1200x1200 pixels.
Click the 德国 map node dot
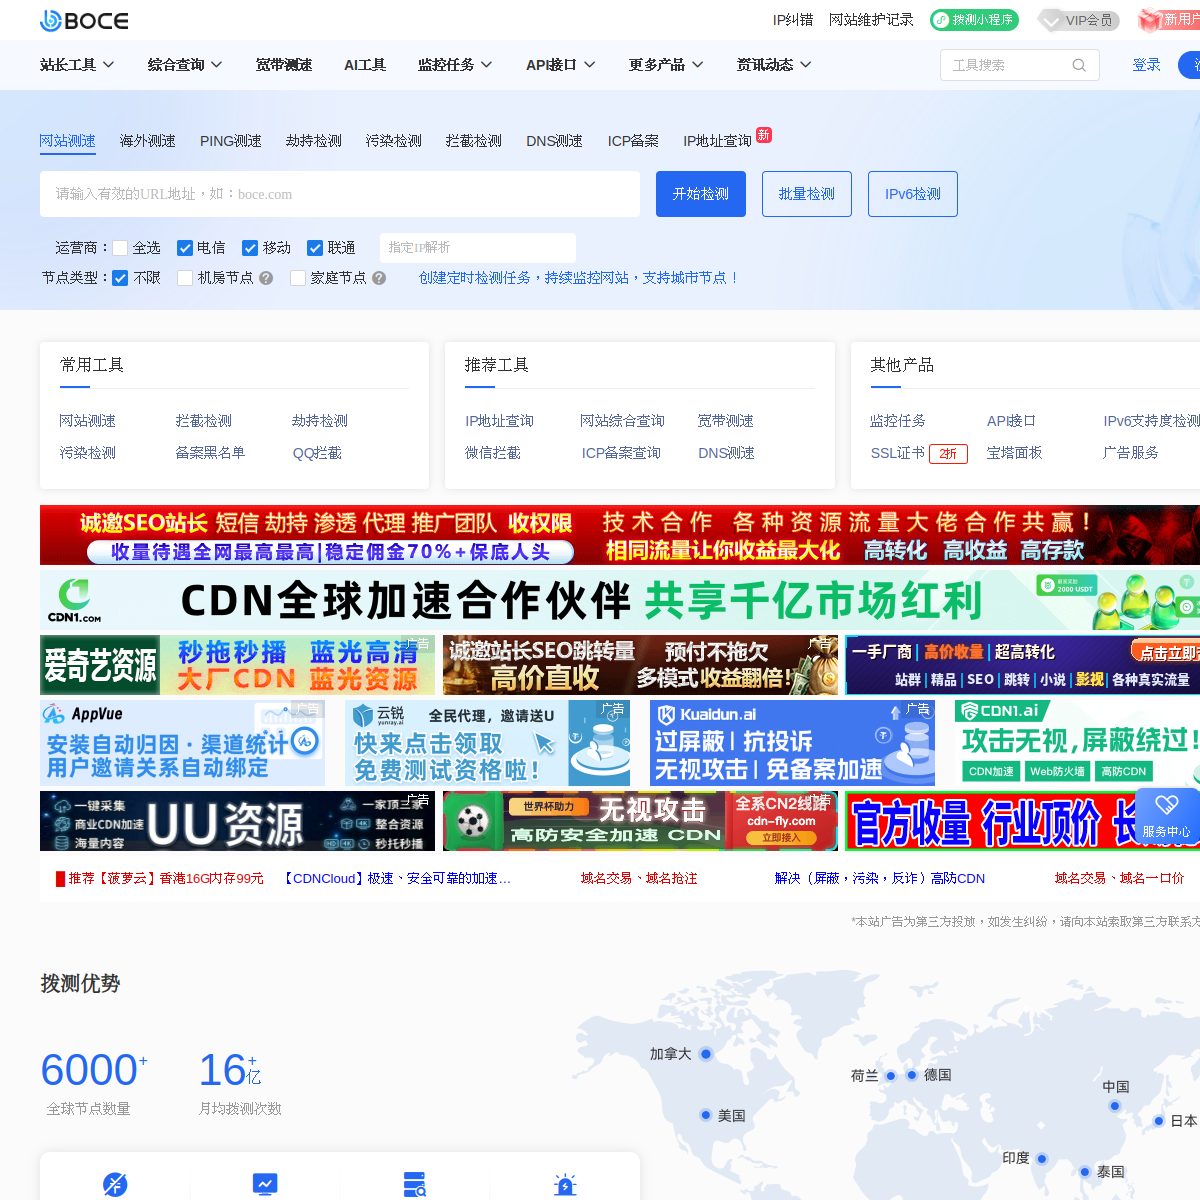click(912, 1075)
